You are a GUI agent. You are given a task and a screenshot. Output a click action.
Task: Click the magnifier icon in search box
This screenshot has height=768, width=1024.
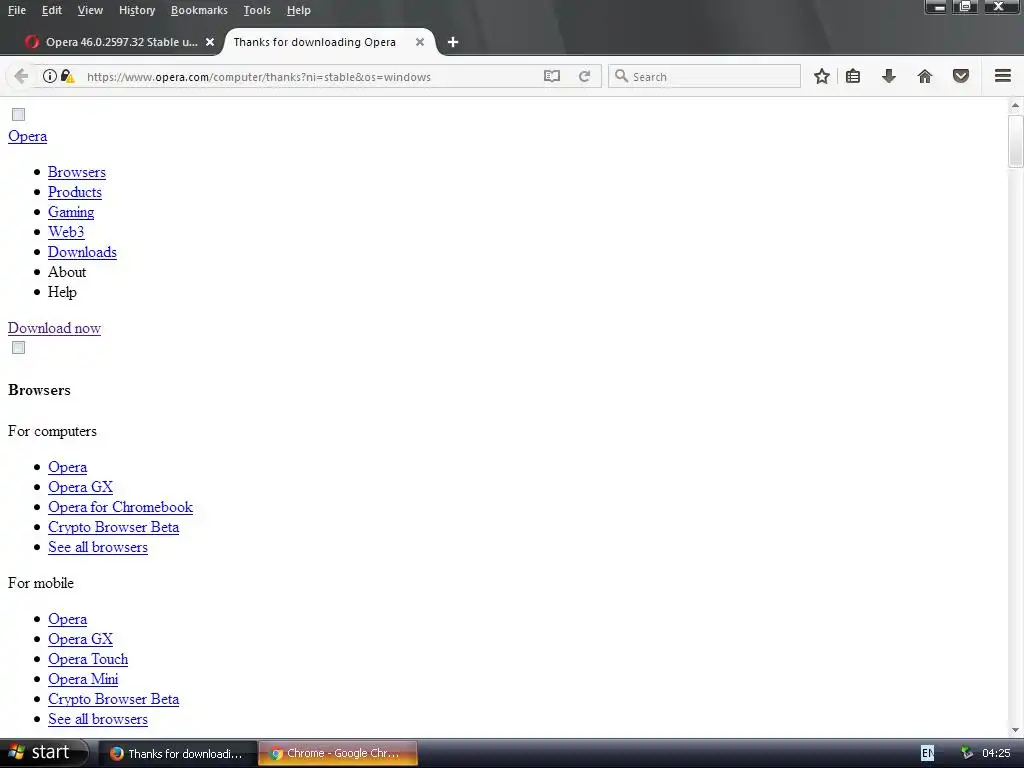click(x=622, y=76)
